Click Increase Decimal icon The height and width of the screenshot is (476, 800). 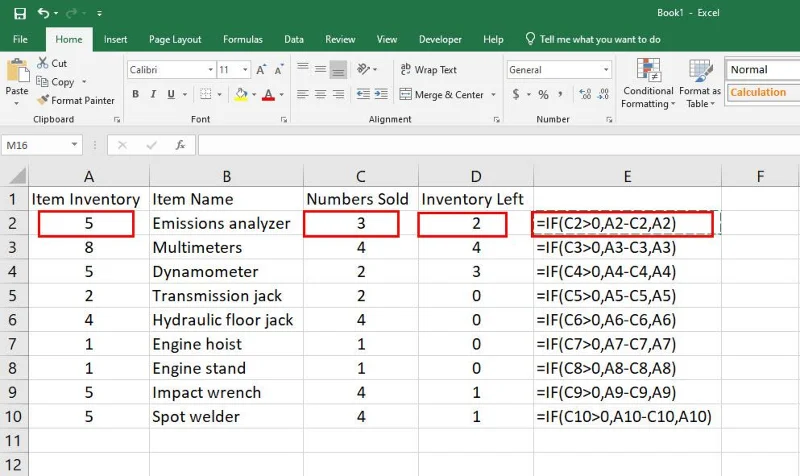[x=585, y=94]
